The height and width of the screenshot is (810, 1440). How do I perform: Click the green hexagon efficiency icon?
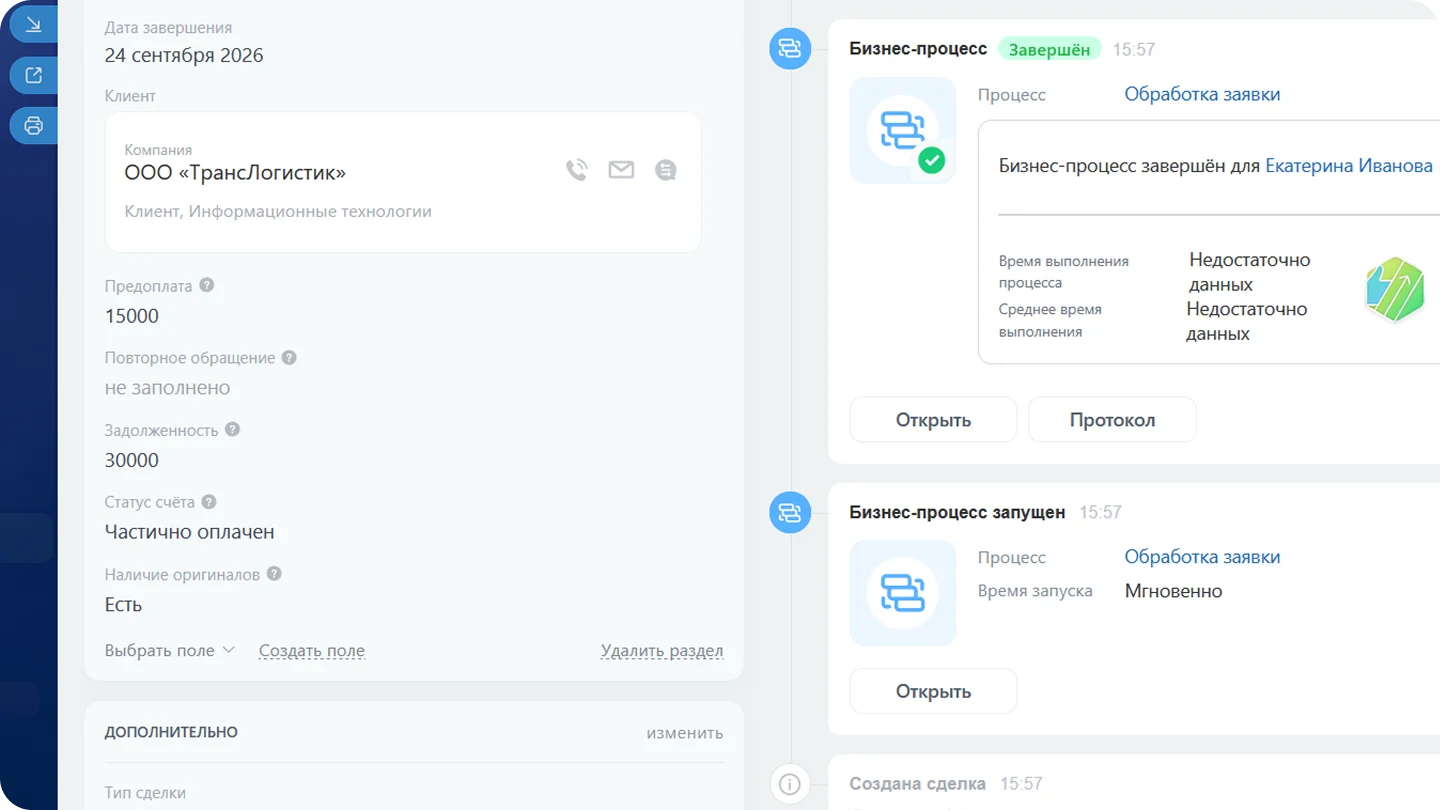click(1395, 290)
